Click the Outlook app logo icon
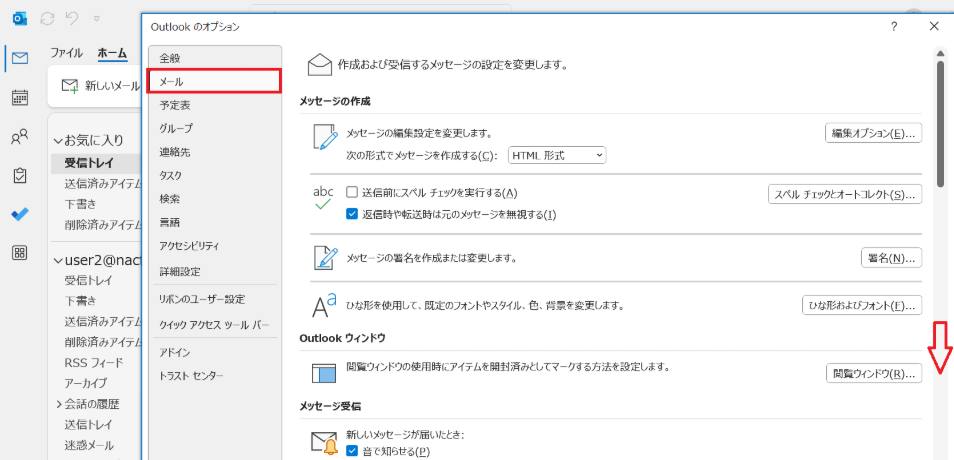The image size is (954, 460). (x=19, y=19)
